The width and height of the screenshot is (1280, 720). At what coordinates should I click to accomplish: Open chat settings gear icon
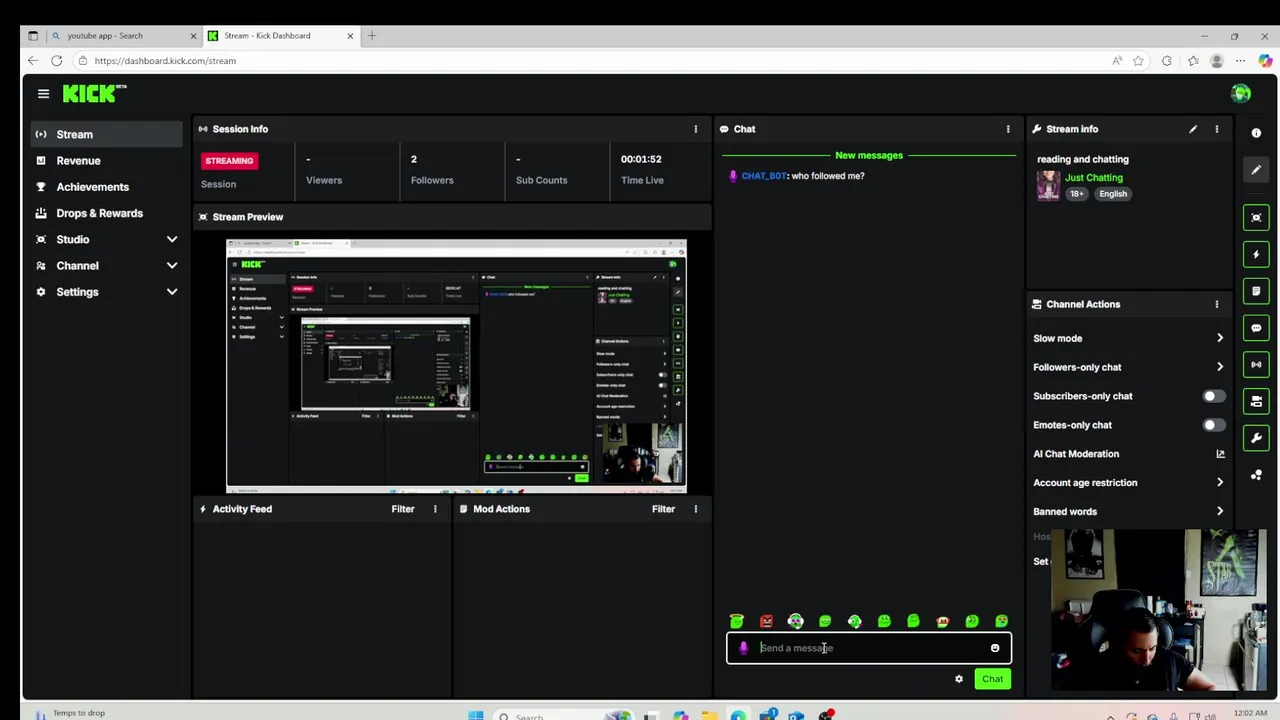click(x=959, y=679)
